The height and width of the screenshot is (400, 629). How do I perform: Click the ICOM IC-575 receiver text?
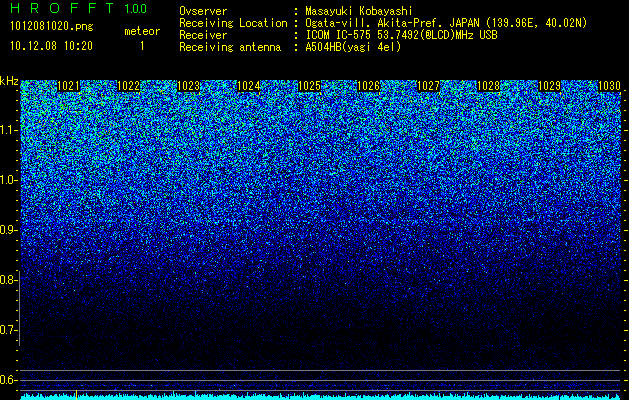(x=401, y=35)
